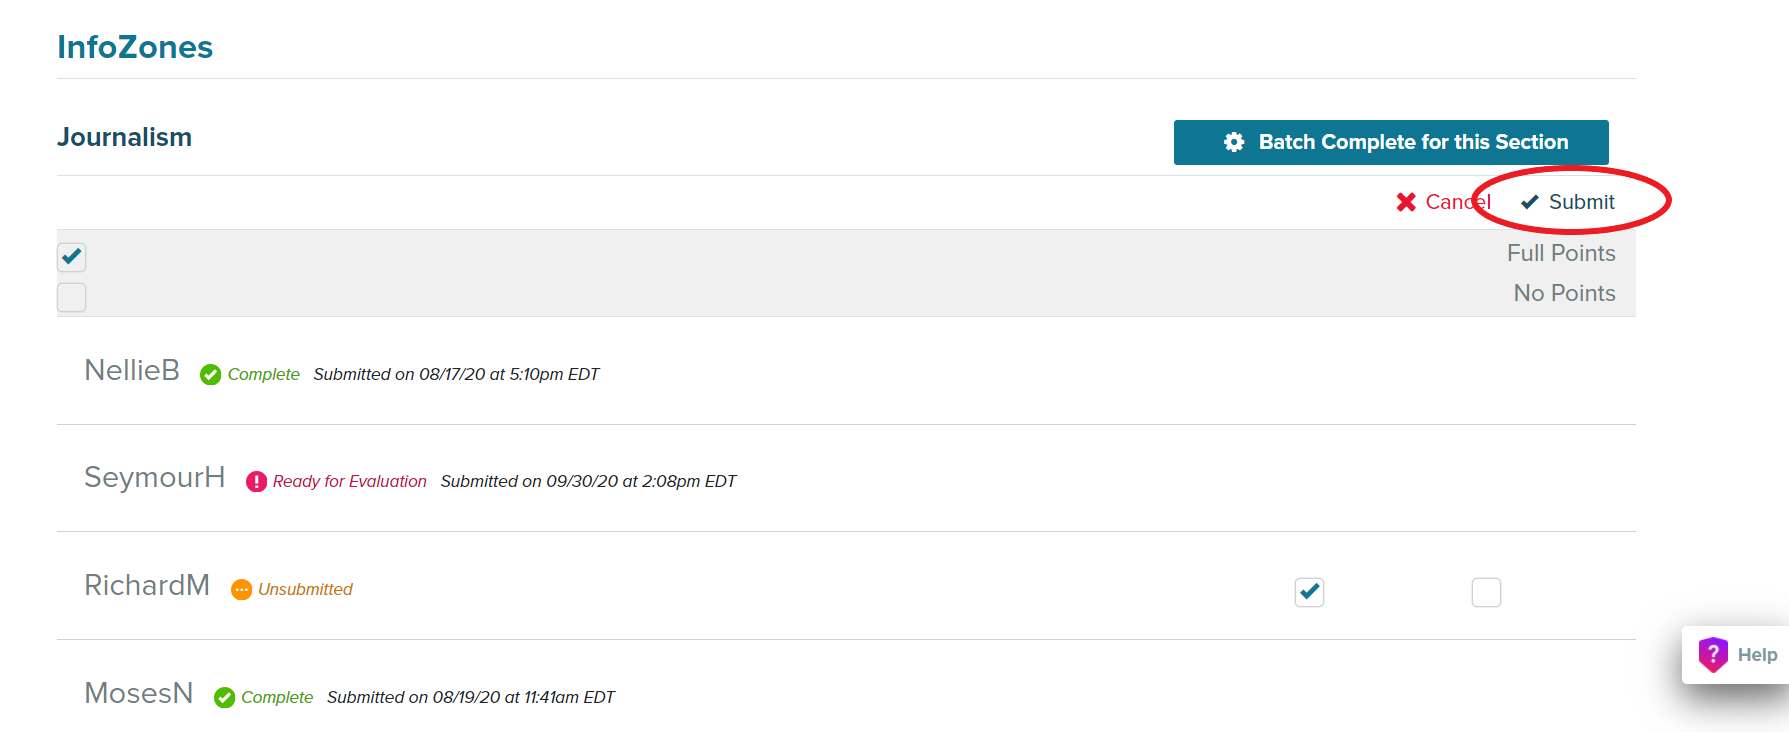The height and width of the screenshot is (732, 1789).
Task: Open student RichardM's entry
Action: 147,585
